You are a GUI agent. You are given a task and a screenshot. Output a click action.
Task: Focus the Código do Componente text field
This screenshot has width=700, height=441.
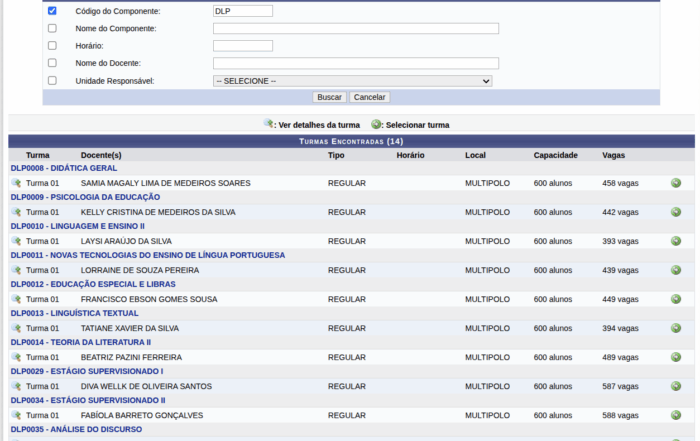242,11
